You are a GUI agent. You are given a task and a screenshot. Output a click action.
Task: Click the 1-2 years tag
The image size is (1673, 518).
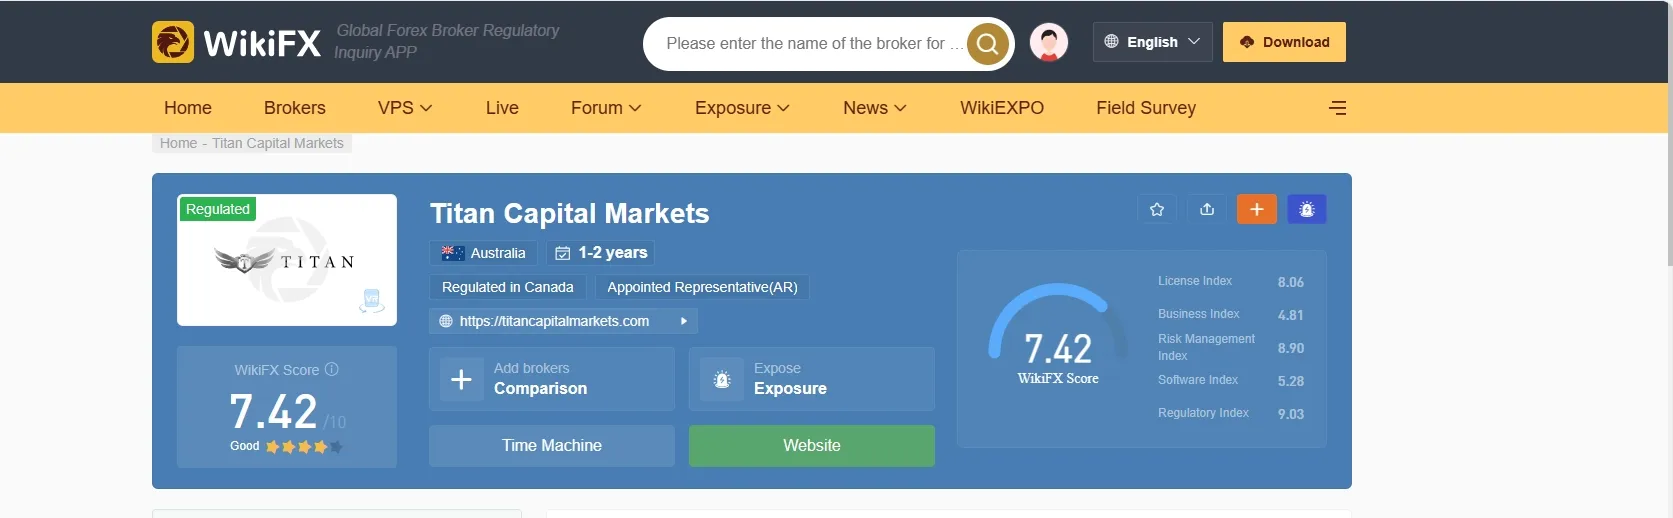click(600, 253)
